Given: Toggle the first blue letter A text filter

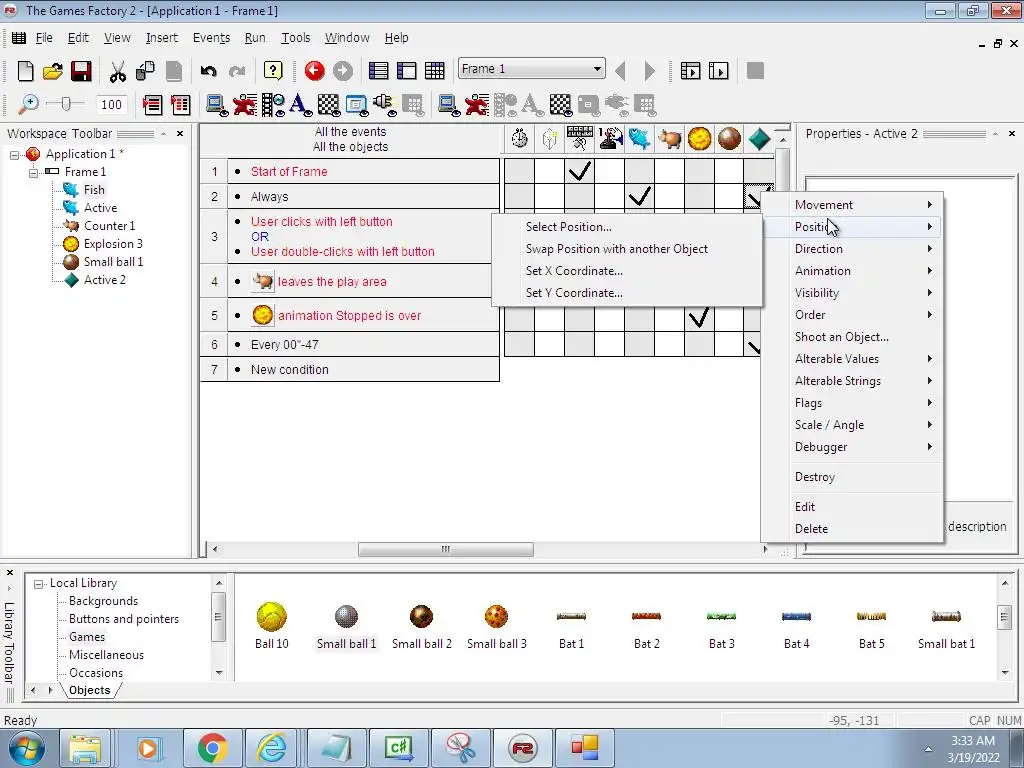Looking at the screenshot, I should (x=300, y=104).
